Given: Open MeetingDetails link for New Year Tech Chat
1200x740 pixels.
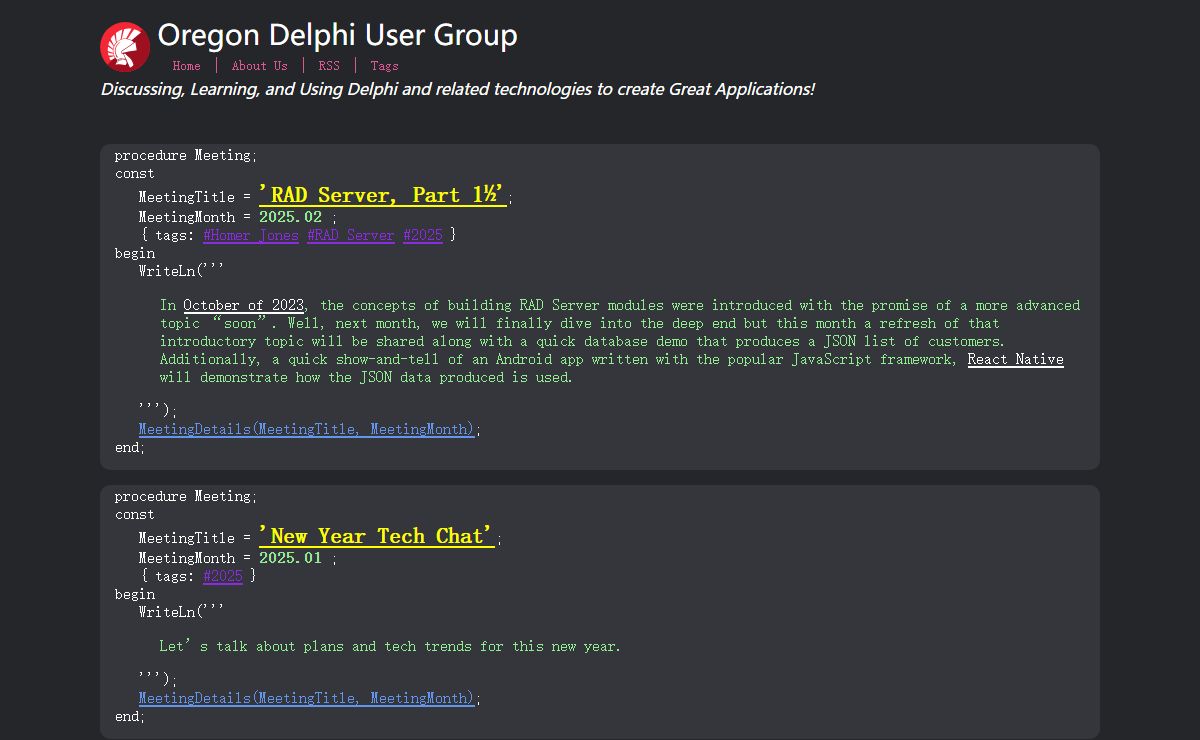Looking at the screenshot, I should point(306,698).
